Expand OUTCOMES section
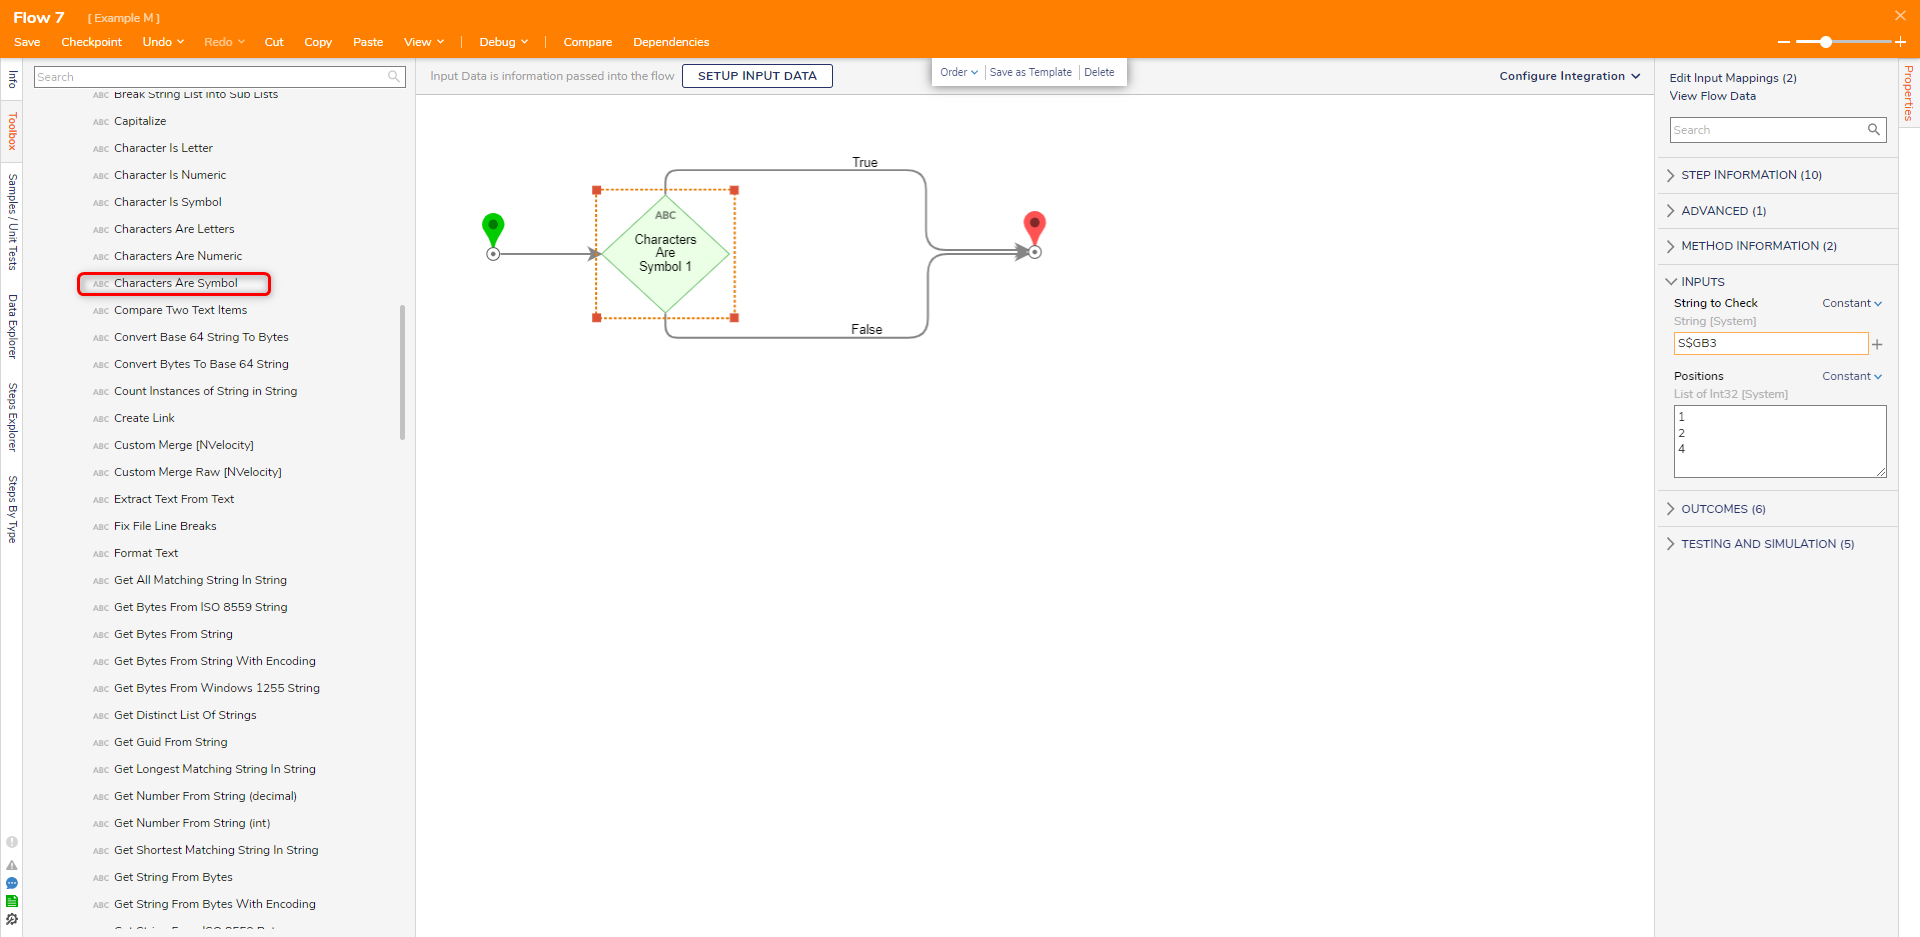This screenshot has width=1920, height=937. [1722, 509]
